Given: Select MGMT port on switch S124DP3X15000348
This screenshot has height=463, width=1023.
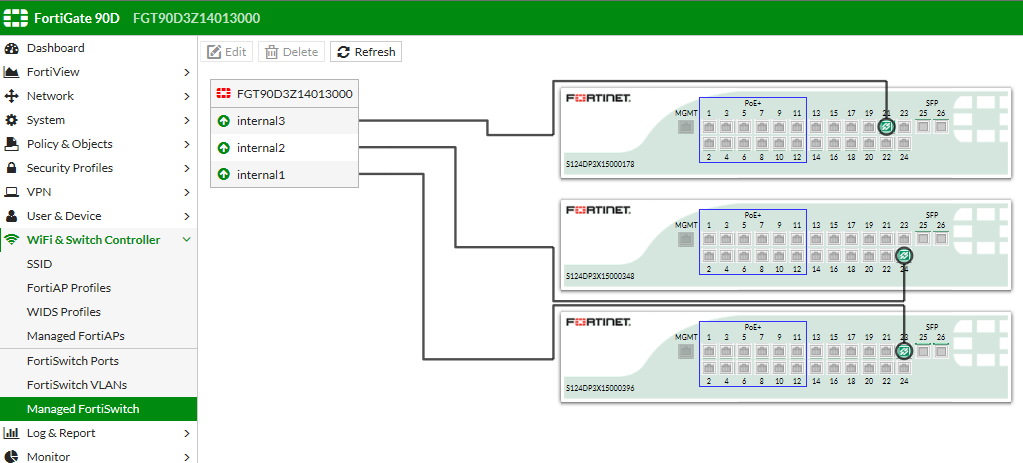Looking at the screenshot, I should (686, 239).
